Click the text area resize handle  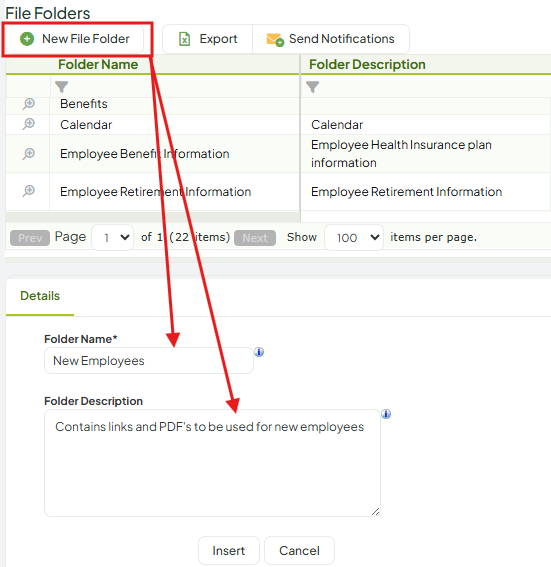click(x=375, y=511)
